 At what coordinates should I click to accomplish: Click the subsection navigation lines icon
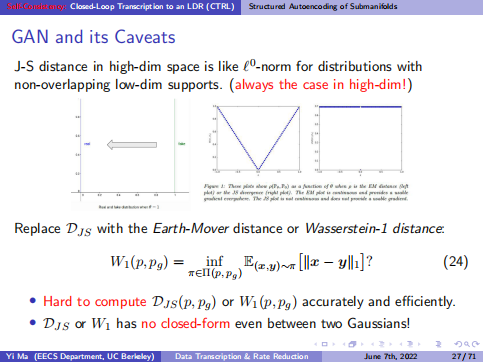tap(382, 344)
